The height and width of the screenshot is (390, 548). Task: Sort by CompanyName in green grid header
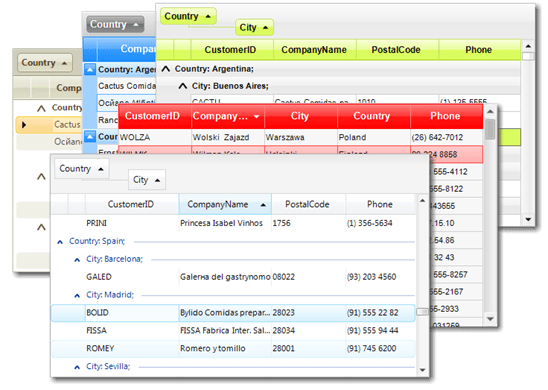click(x=314, y=50)
